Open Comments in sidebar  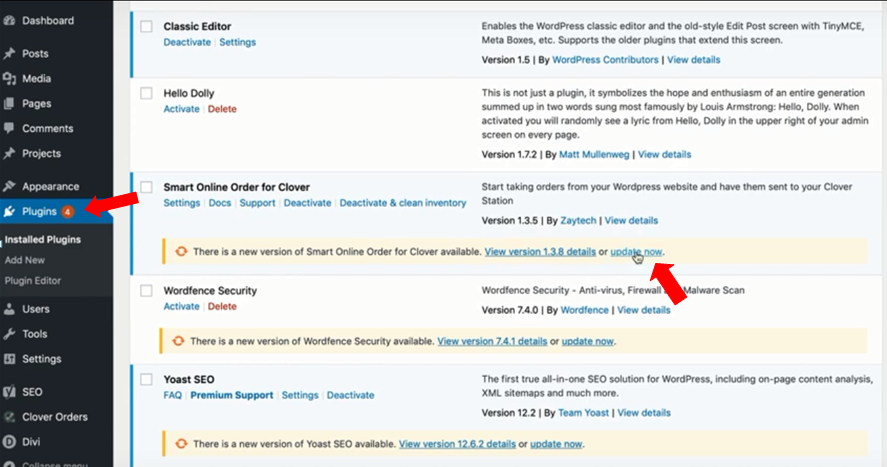(x=48, y=128)
